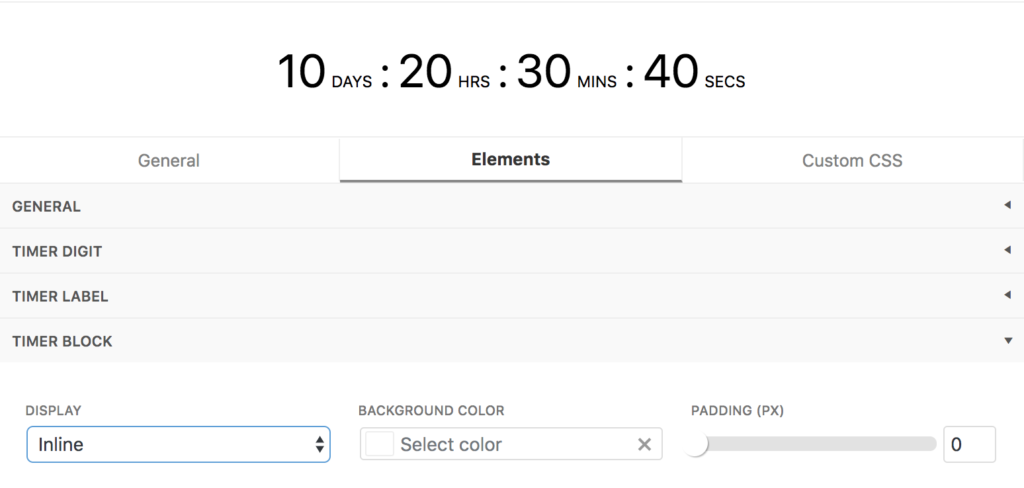Expand the TIMER LABEL accordion section

[512, 297]
